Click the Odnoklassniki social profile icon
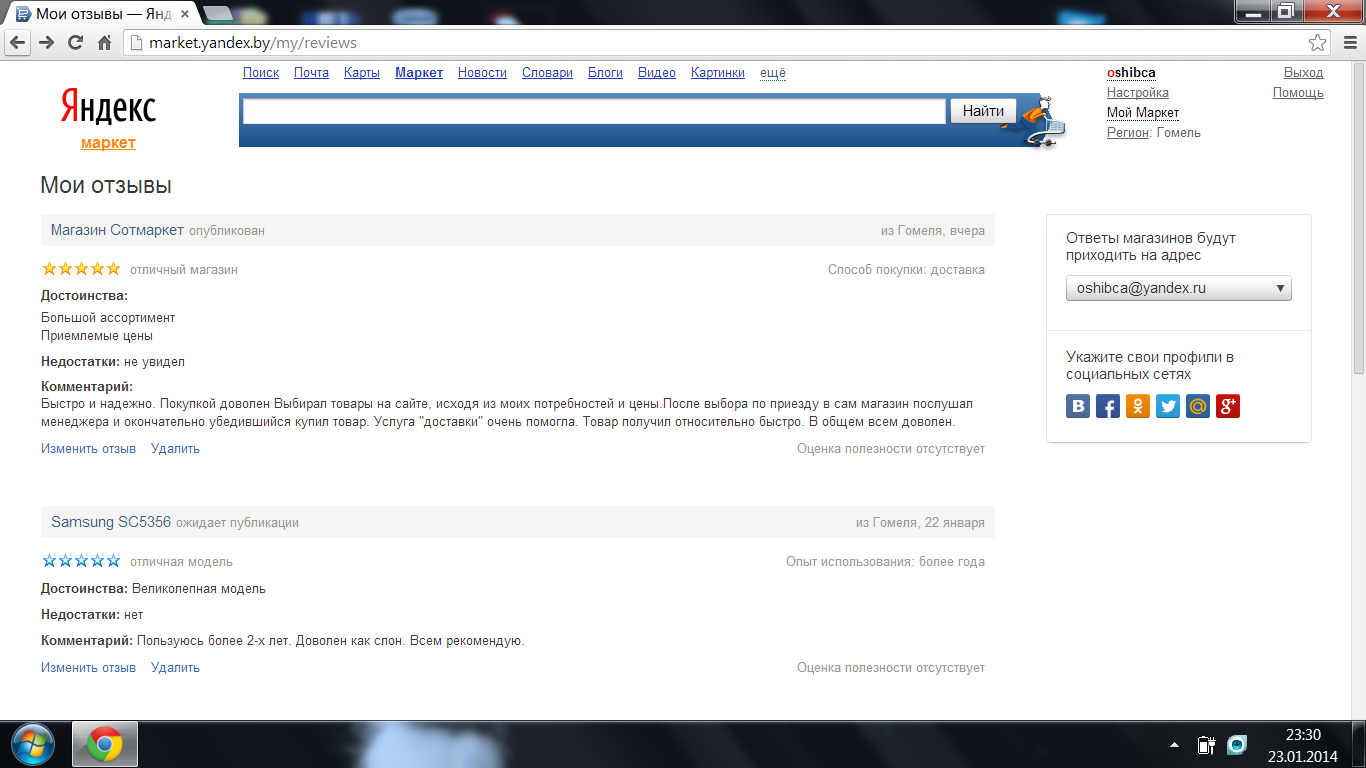This screenshot has width=1366, height=768. (x=1138, y=406)
